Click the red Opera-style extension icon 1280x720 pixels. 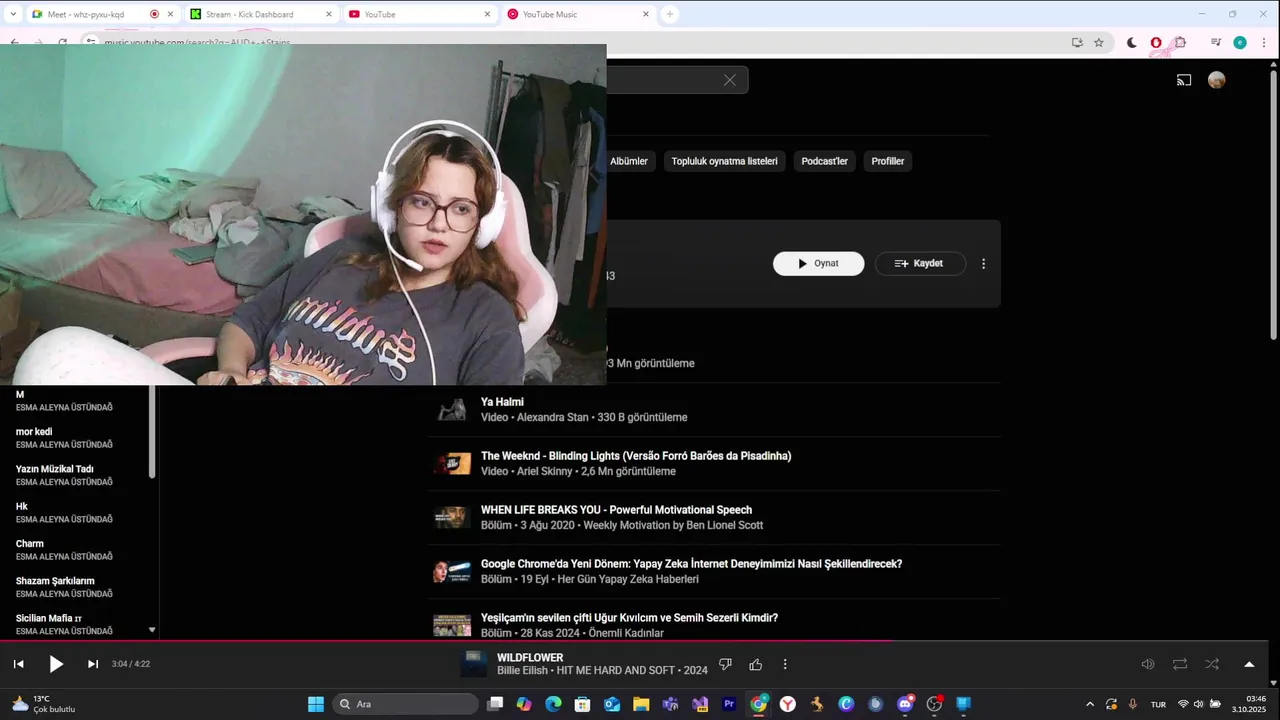[1156, 43]
